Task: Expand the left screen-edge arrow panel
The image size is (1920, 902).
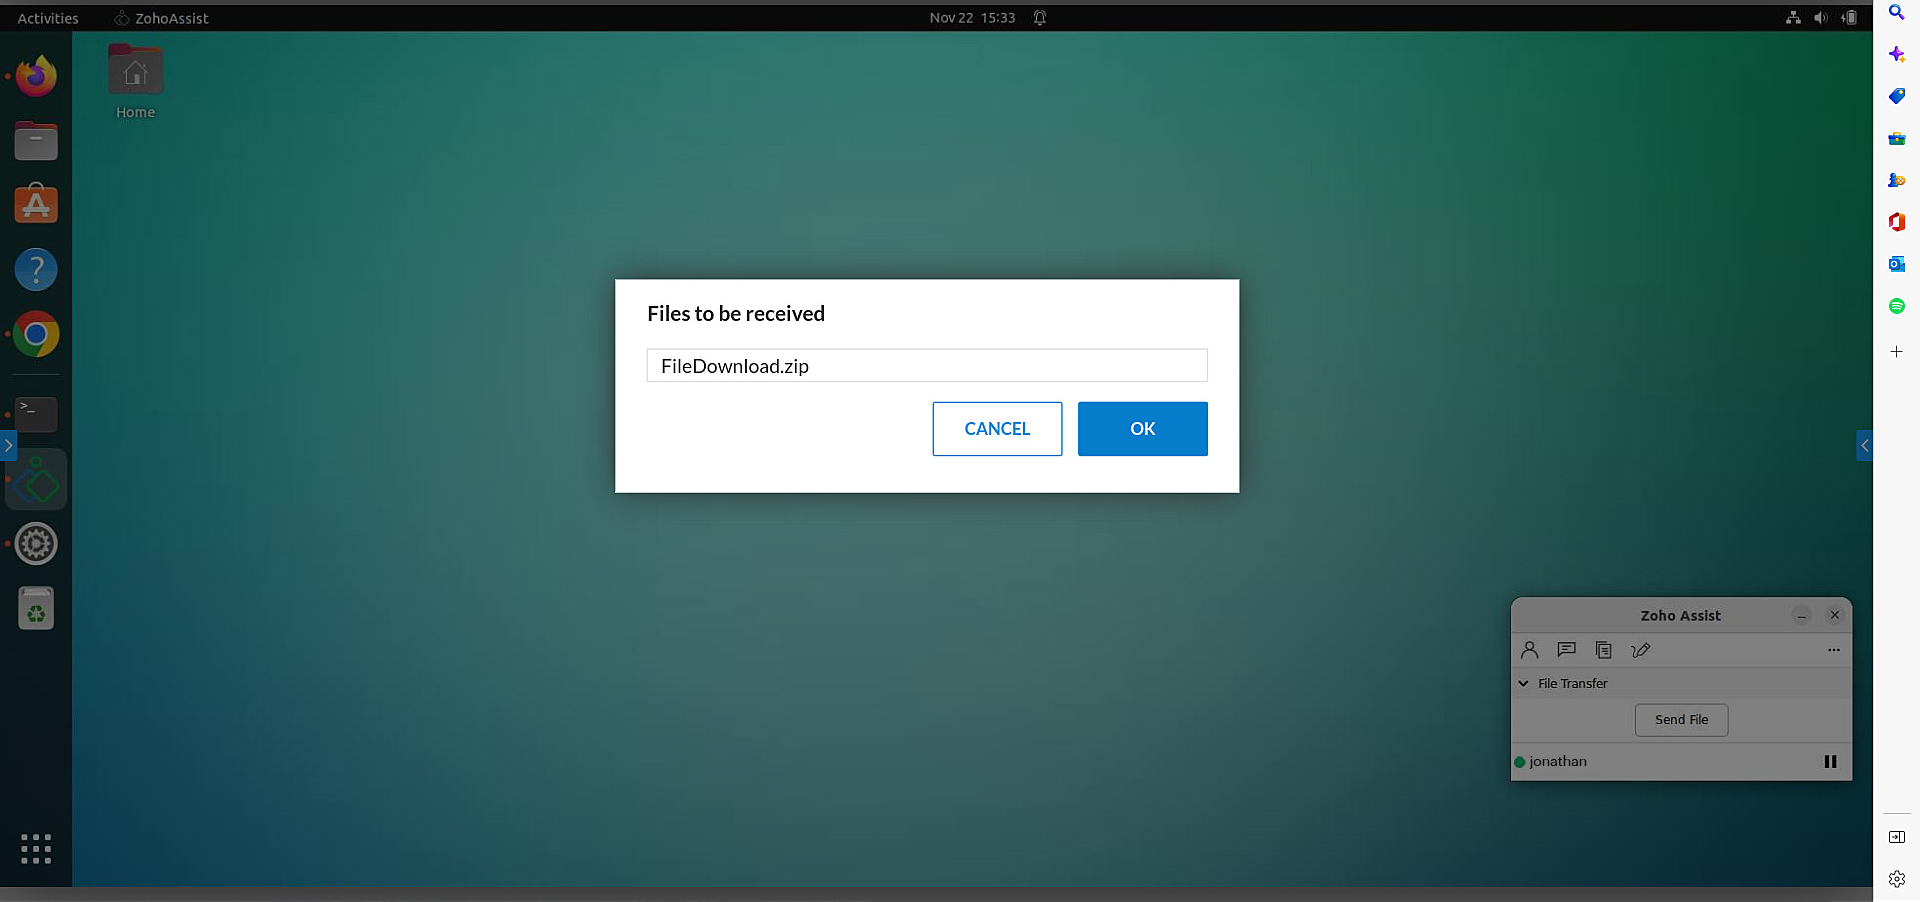Action: pyautogui.click(x=9, y=446)
